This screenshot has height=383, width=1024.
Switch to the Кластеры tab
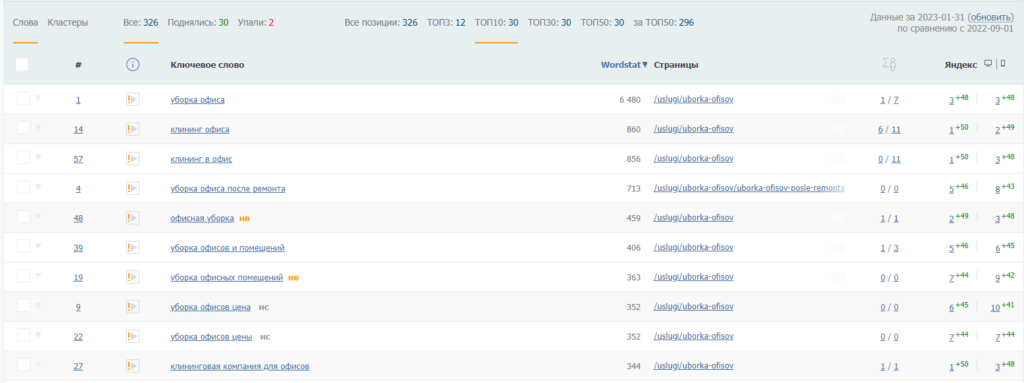(x=68, y=23)
